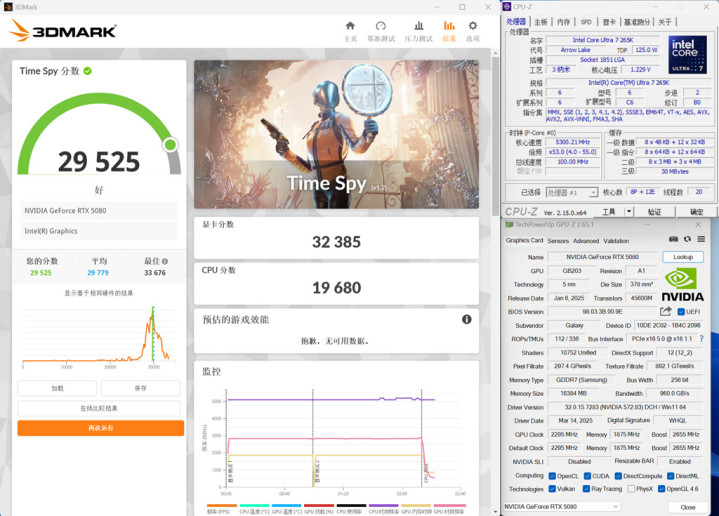Switch to the Sensors tab in GPU-Z

[558, 241]
